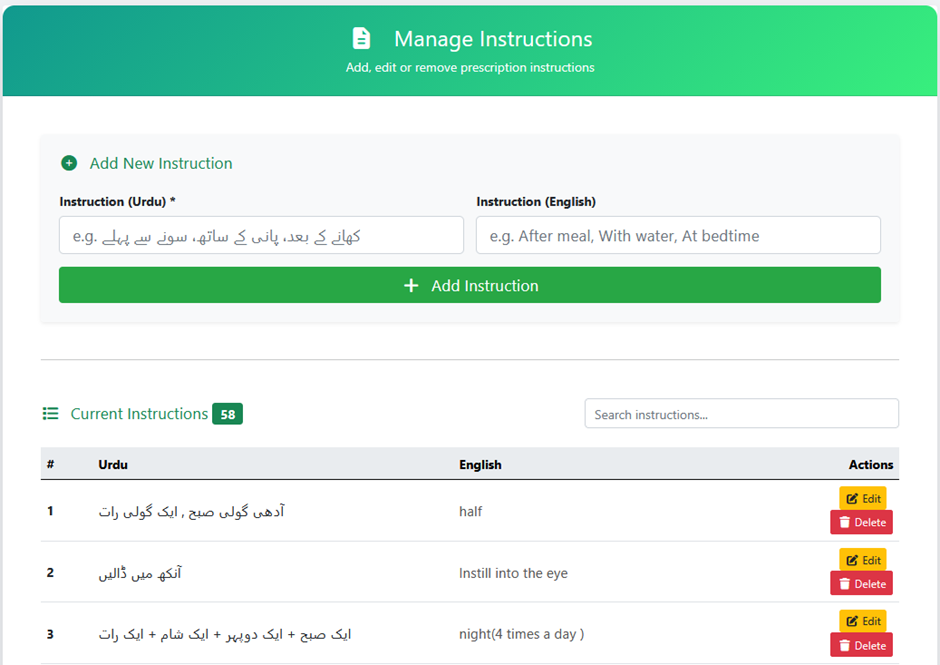
Task: Delete the 'half' instruction in row 1
Action: tap(861, 522)
